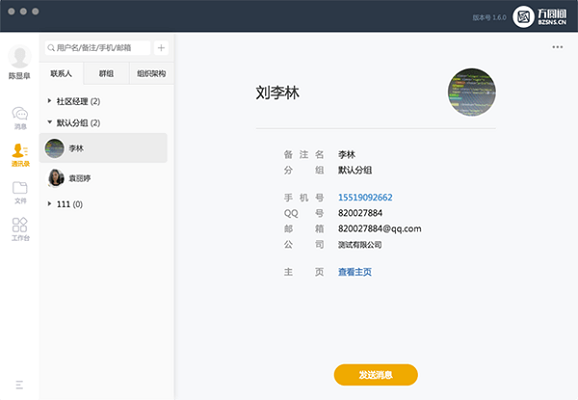Click the red close window button
Image resolution: width=578 pixels, height=400 pixels.
click(11, 11)
